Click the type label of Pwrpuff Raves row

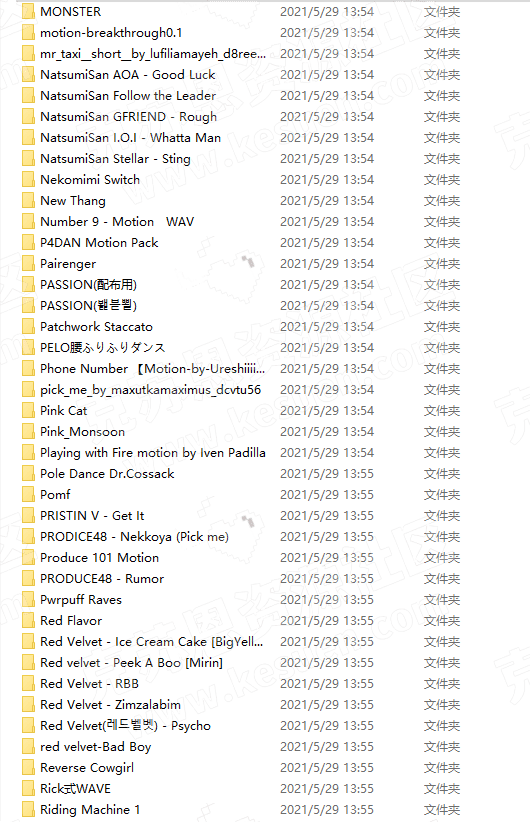click(x=441, y=600)
